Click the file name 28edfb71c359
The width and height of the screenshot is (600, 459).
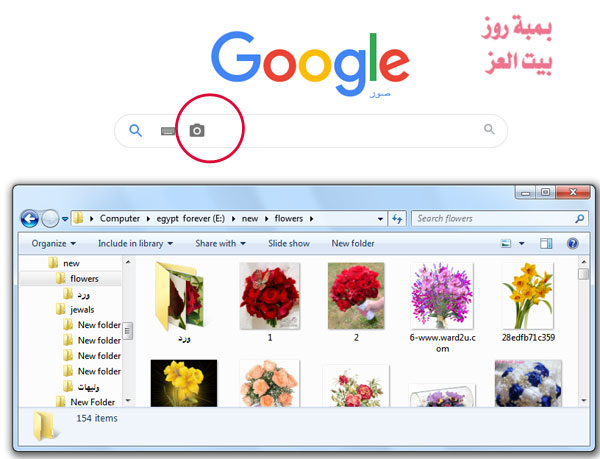click(x=528, y=337)
